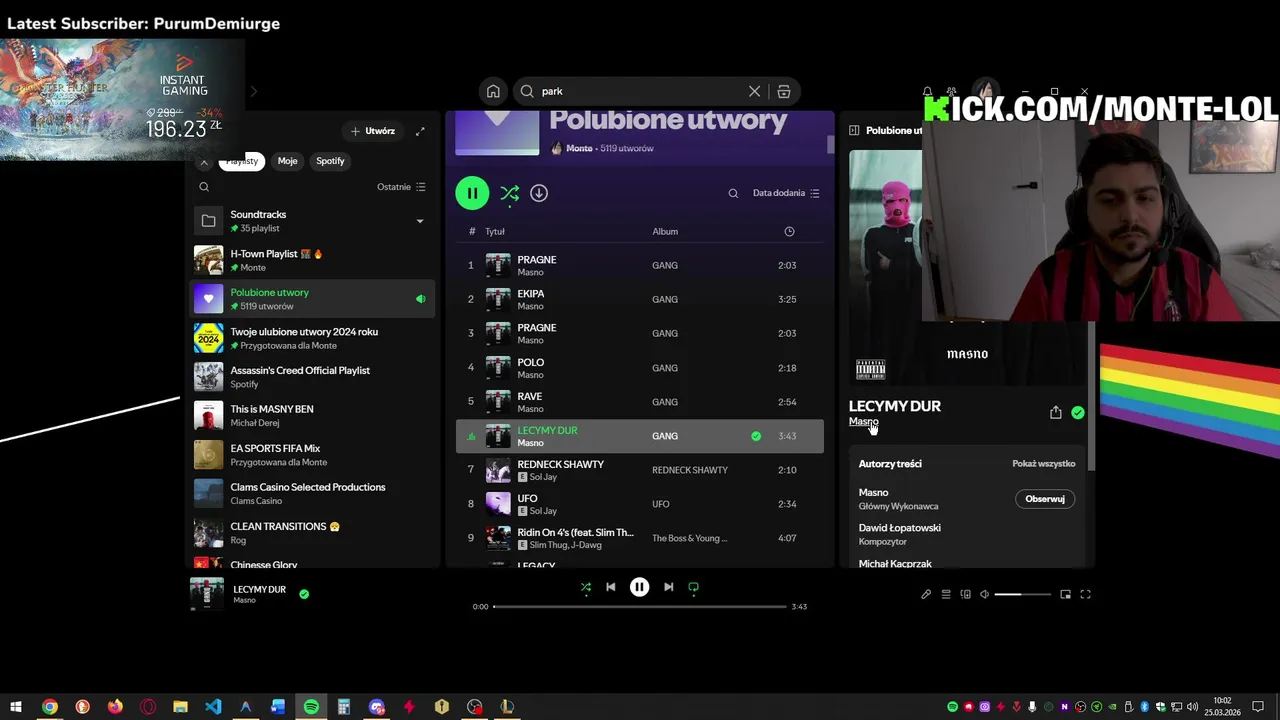
Task: Click 'Pokaż wszystko' in Autorzy treści
Action: [x=1043, y=464]
